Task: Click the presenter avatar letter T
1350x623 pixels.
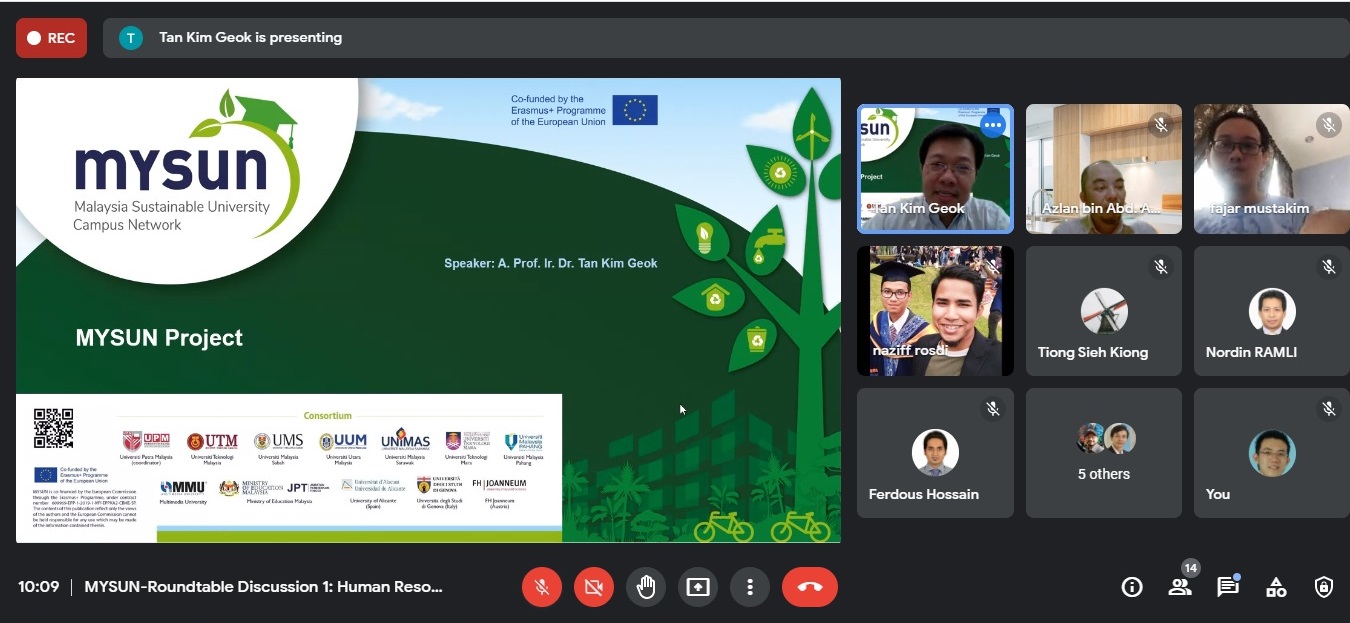Action: 130,38
